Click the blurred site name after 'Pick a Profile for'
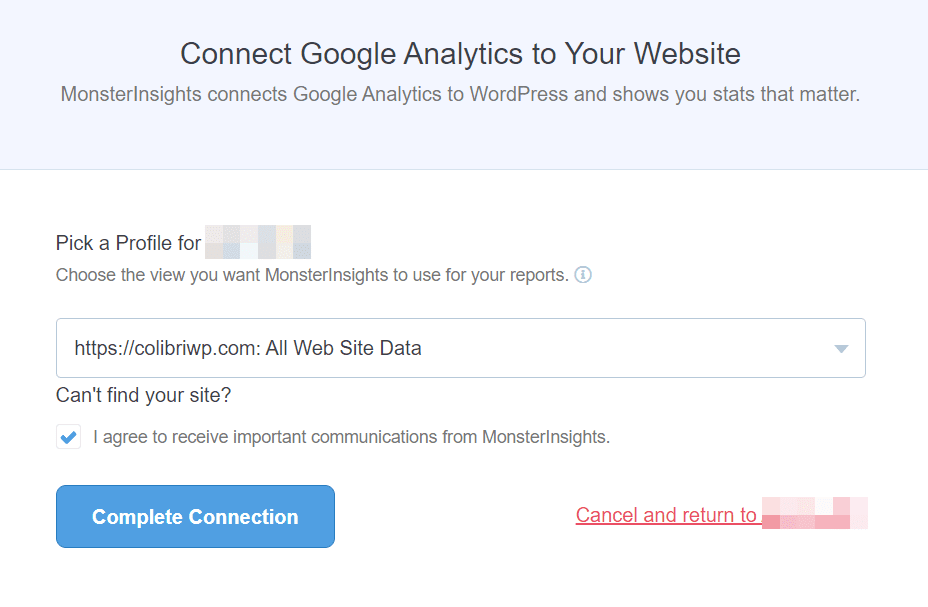Image resolution: width=928 pixels, height=607 pixels. point(258,242)
